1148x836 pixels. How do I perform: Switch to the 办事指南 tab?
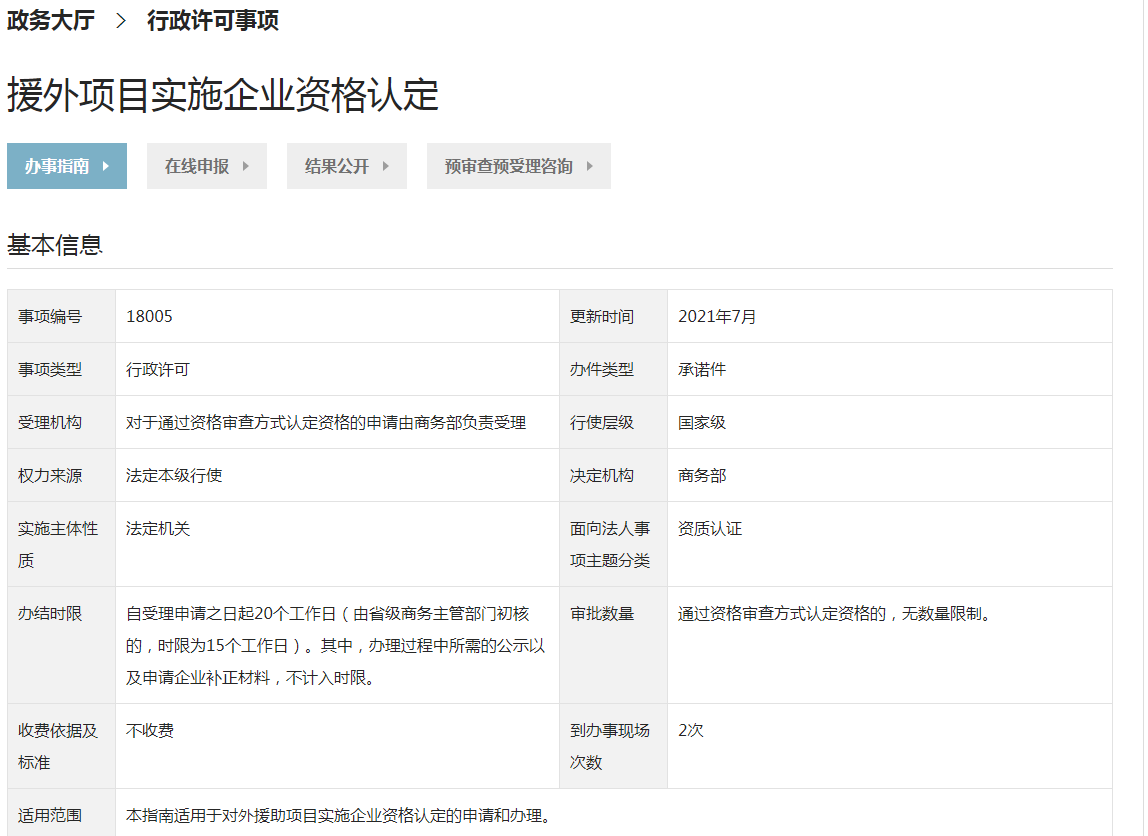tap(57, 167)
